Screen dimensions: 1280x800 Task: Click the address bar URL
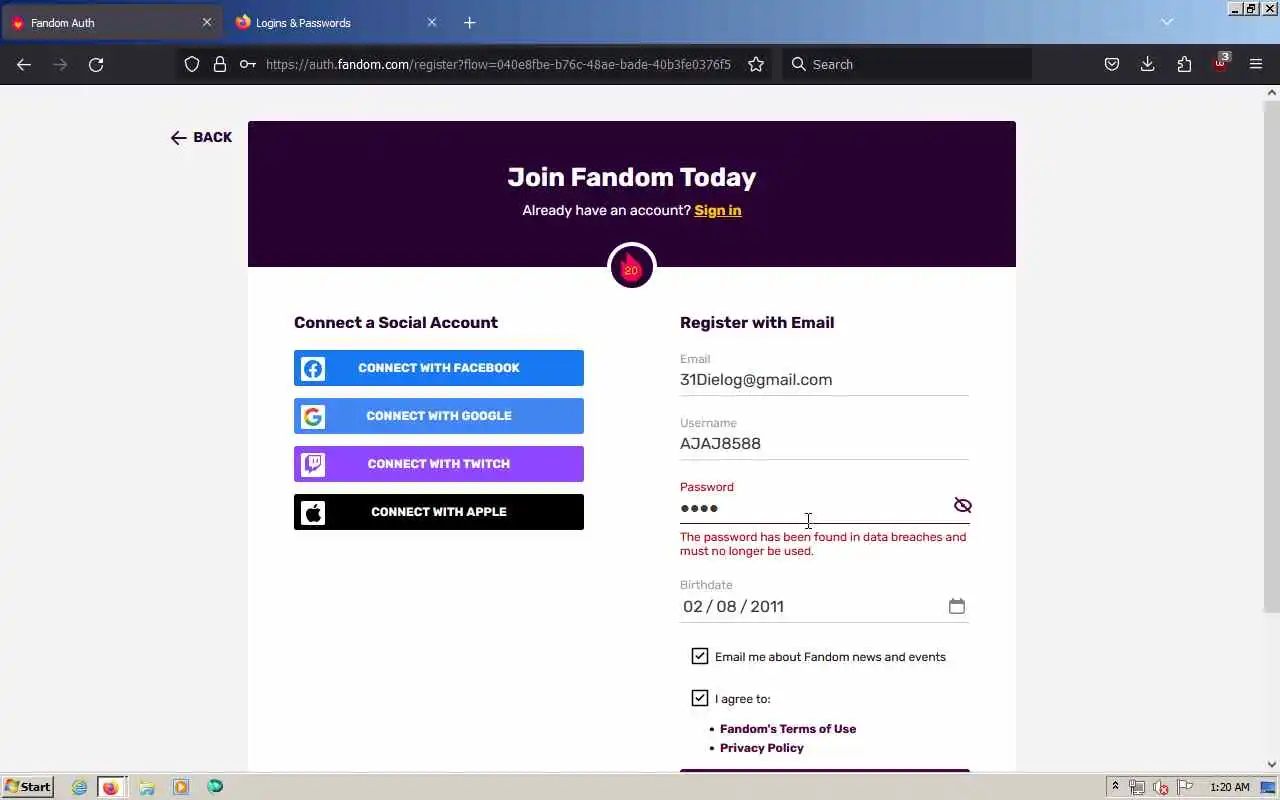498,64
